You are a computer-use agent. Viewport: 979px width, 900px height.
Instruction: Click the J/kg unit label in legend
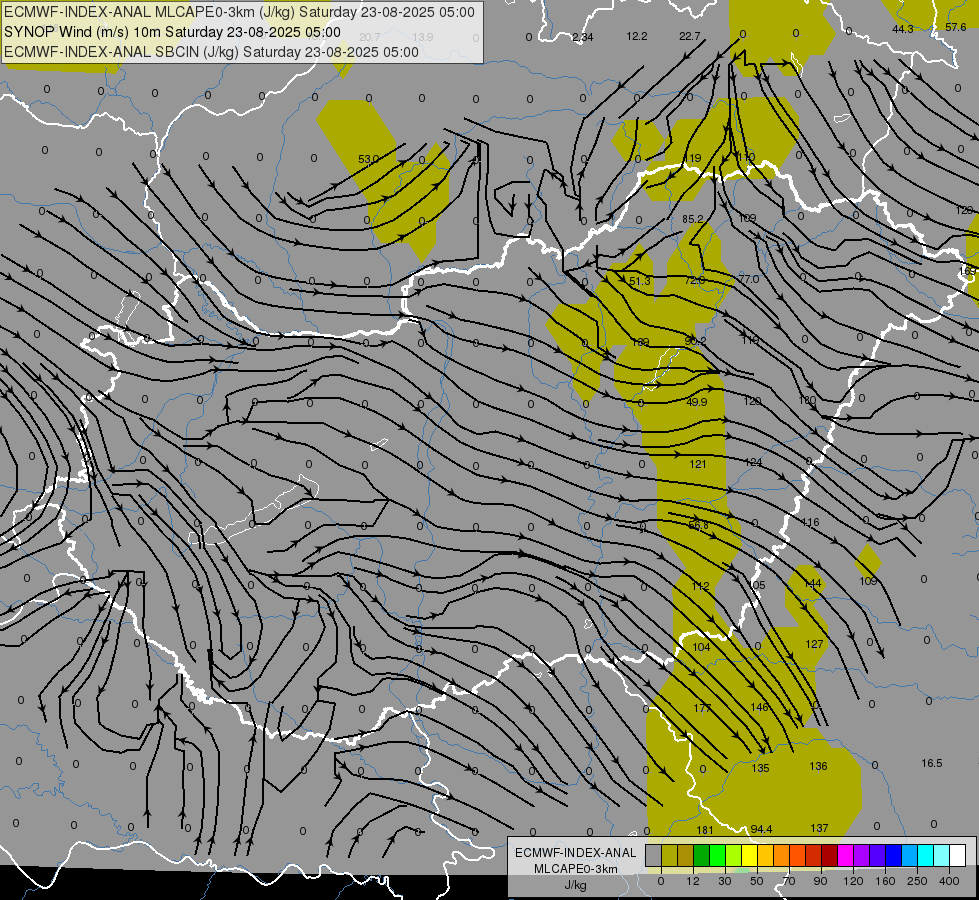pos(575,885)
